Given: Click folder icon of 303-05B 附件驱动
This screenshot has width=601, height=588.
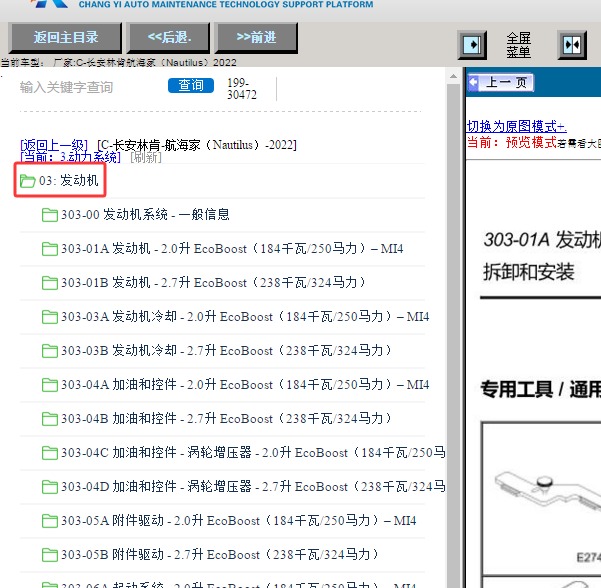Looking at the screenshot, I should [50, 555].
